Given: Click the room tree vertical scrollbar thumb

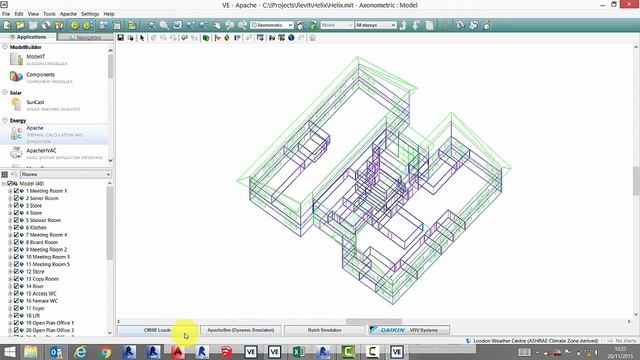Looking at the screenshot, I should click(110, 223).
